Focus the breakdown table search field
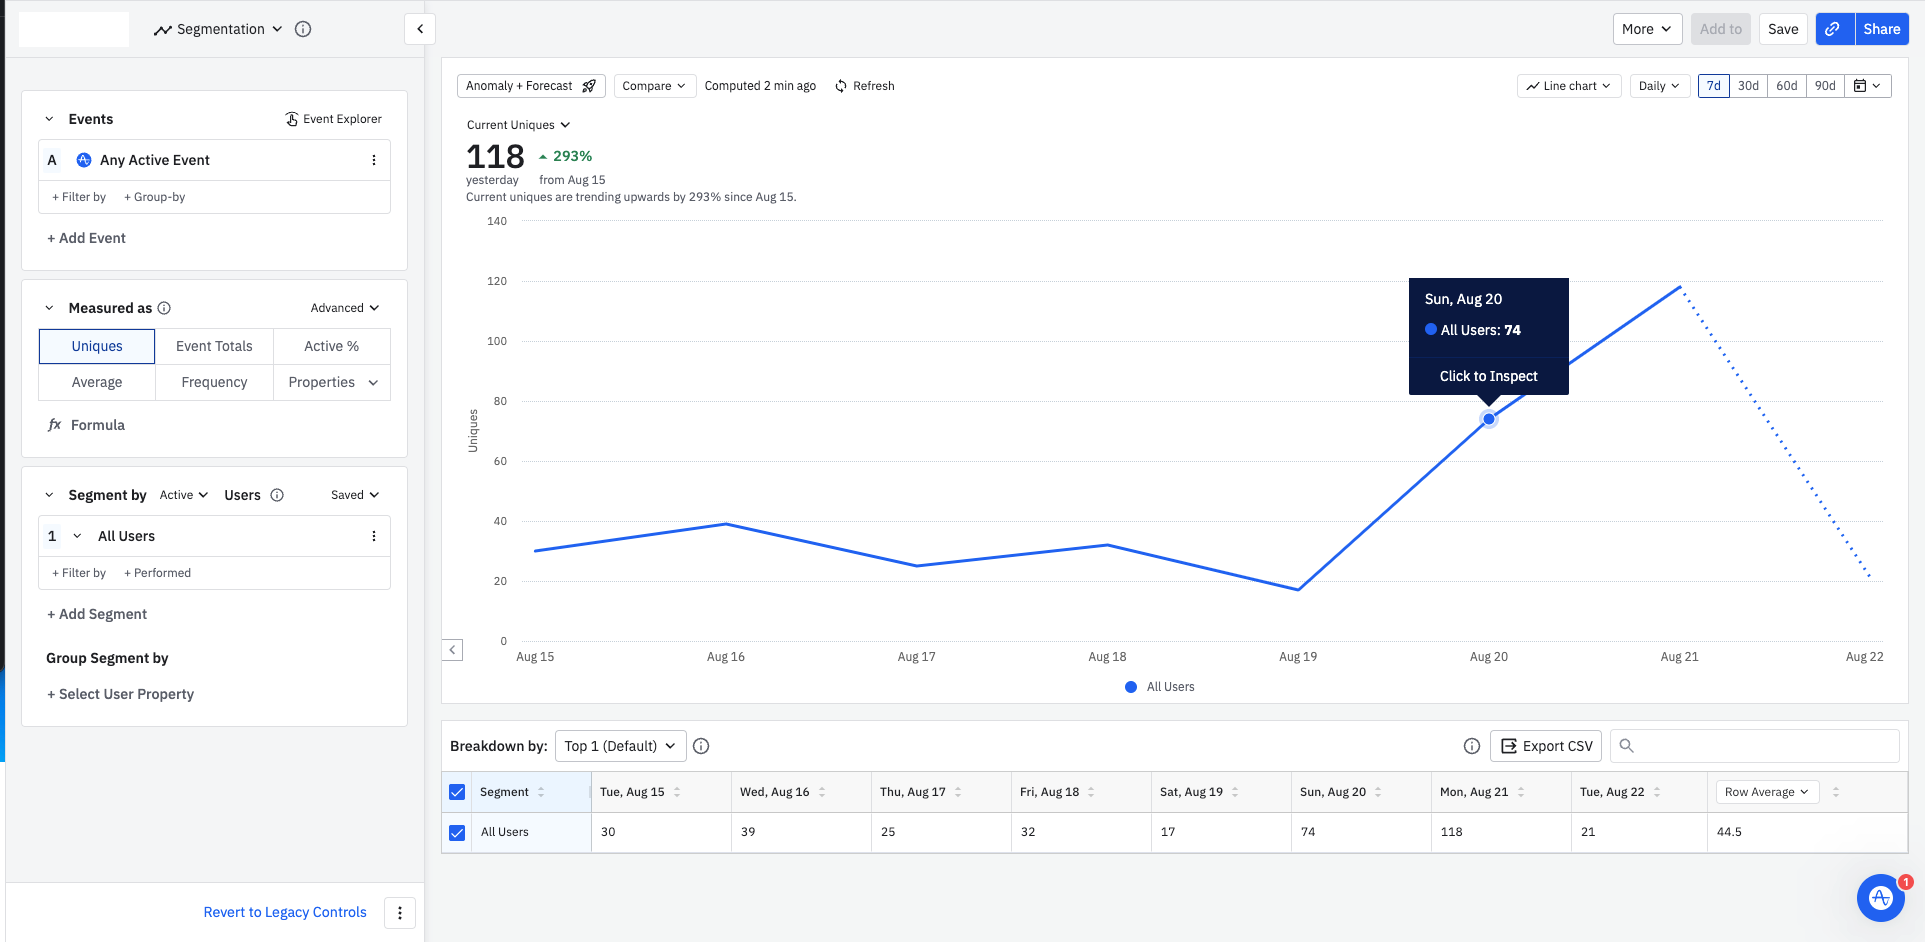The width and height of the screenshot is (1925, 942). [x=1754, y=746]
